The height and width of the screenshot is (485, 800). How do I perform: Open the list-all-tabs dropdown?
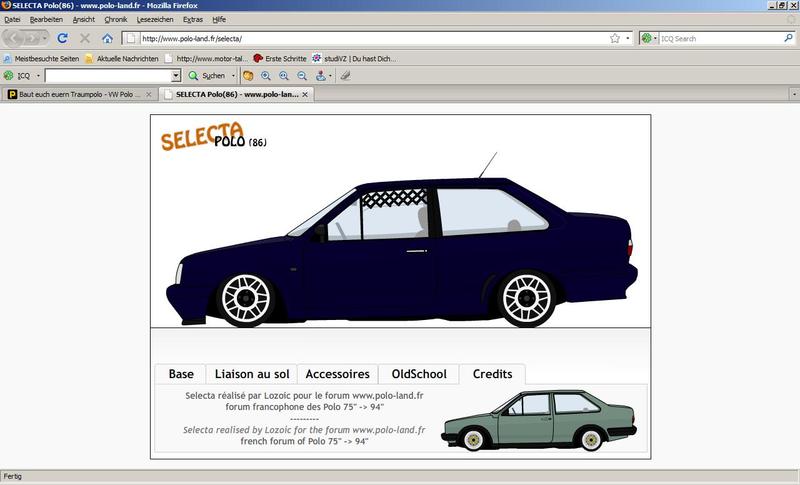[794, 94]
